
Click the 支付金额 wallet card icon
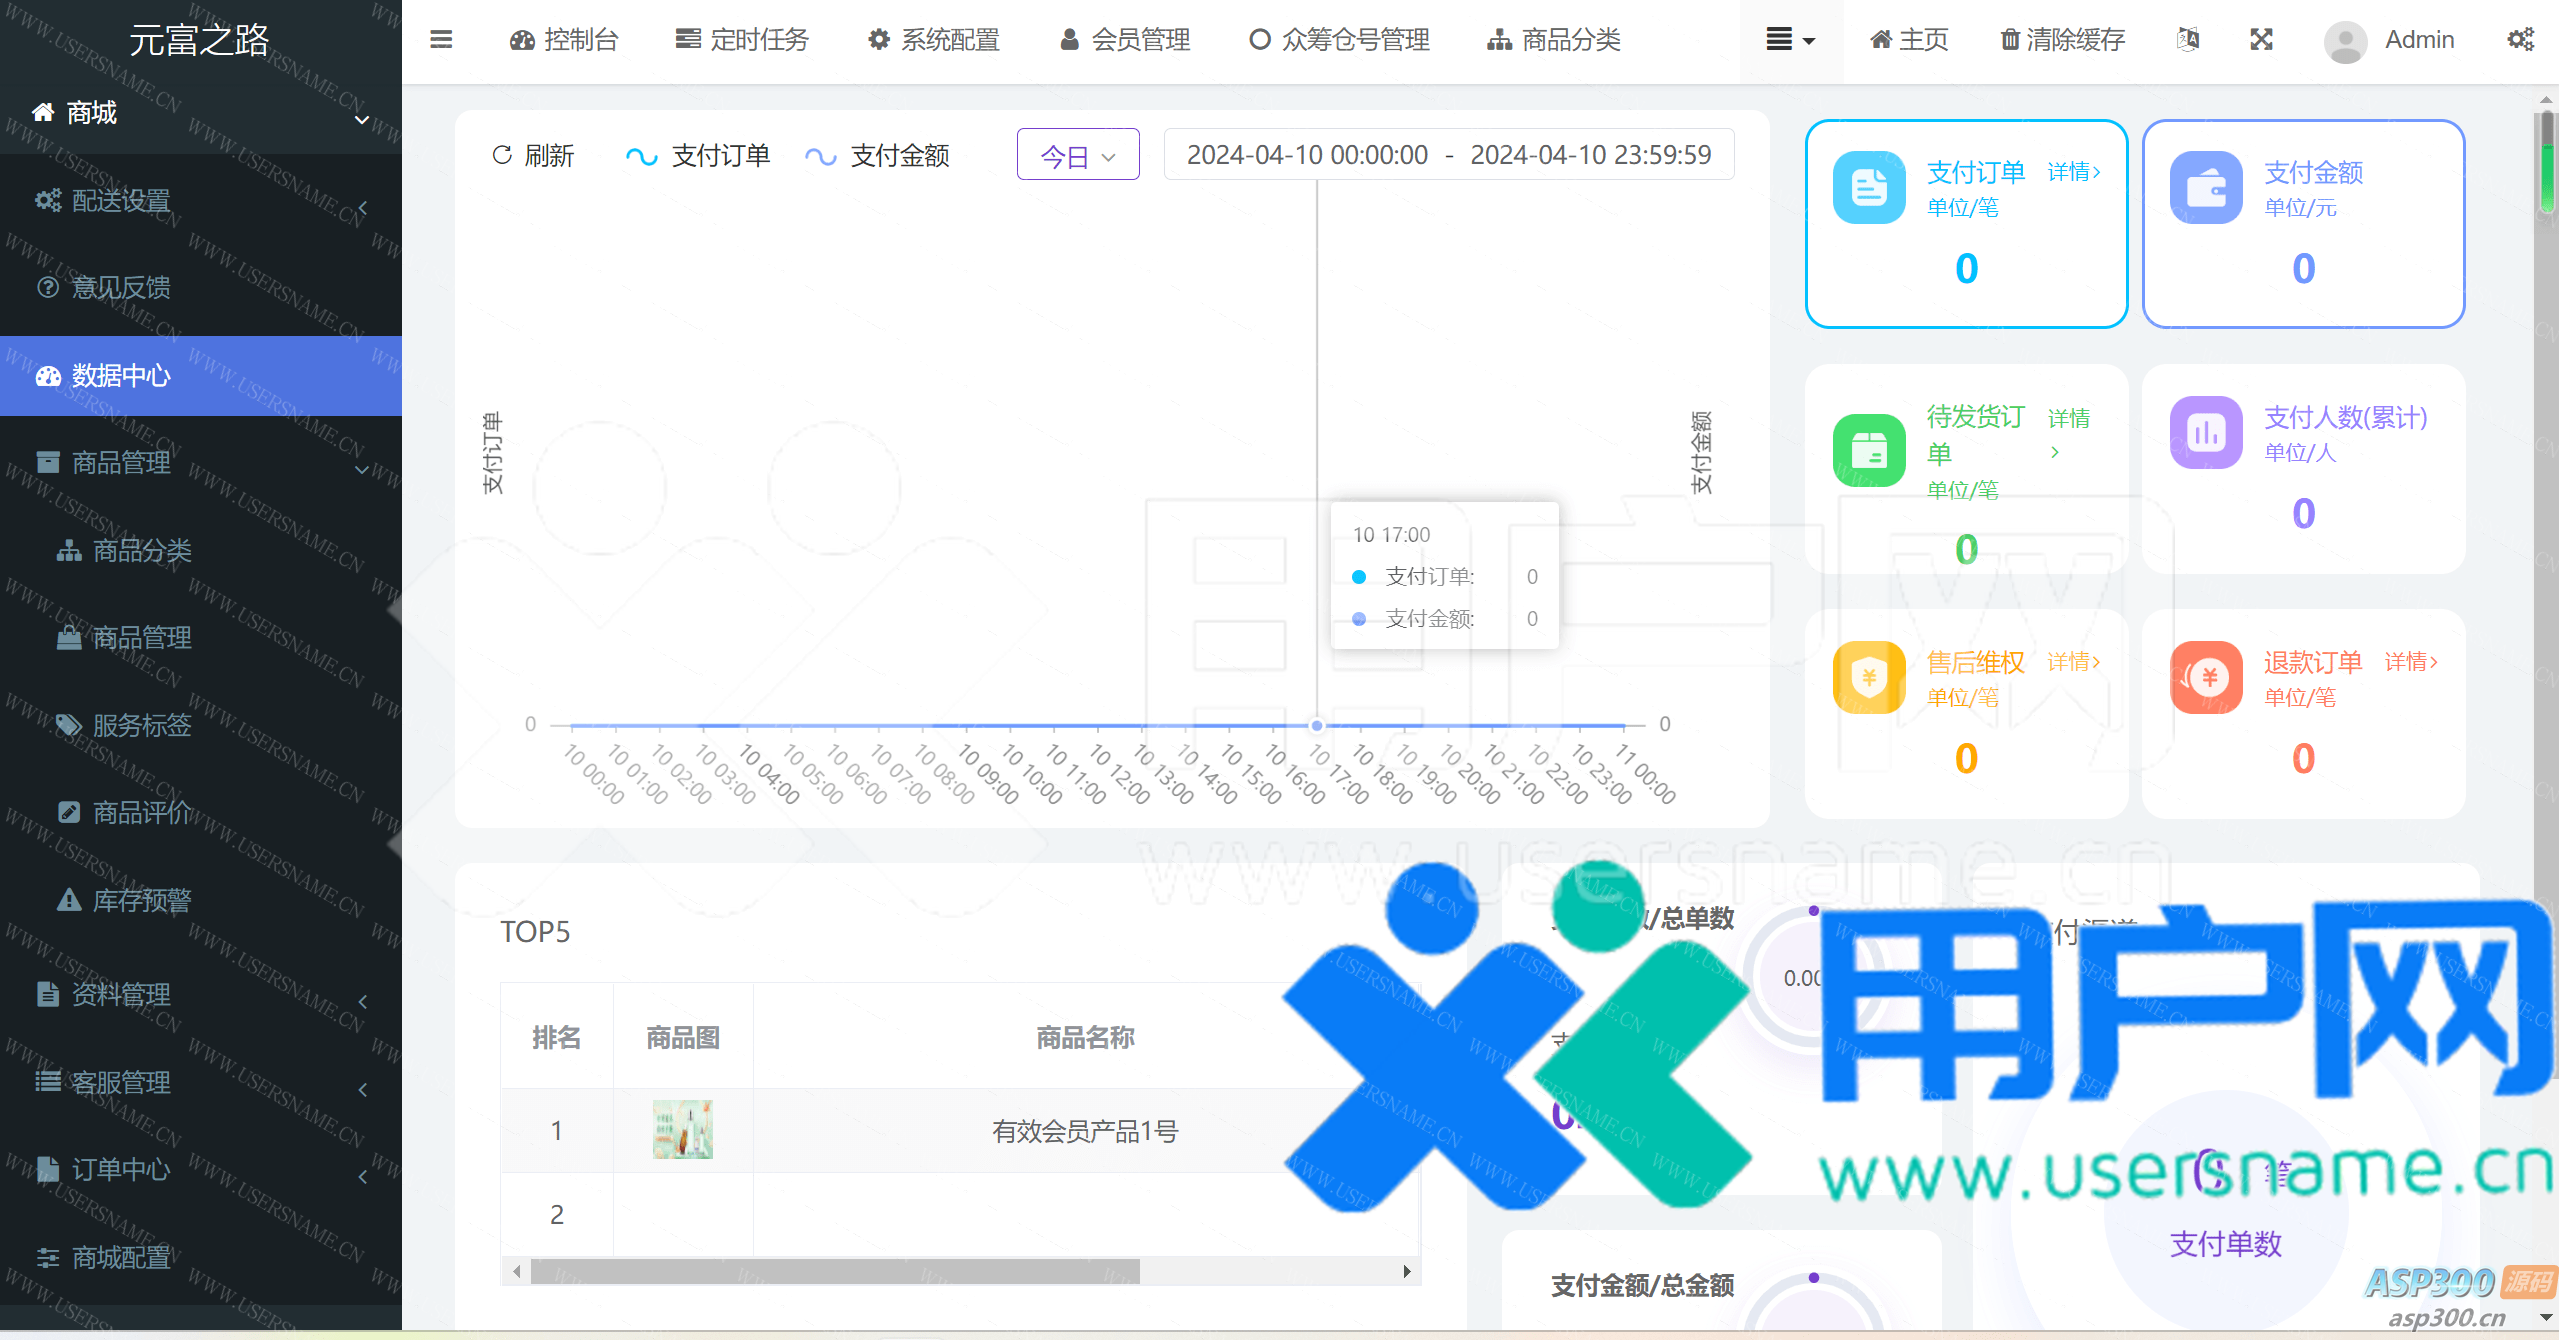coord(2205,188)
